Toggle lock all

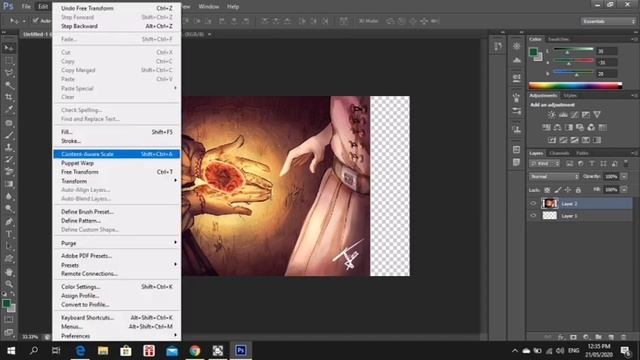click(578, 190)
